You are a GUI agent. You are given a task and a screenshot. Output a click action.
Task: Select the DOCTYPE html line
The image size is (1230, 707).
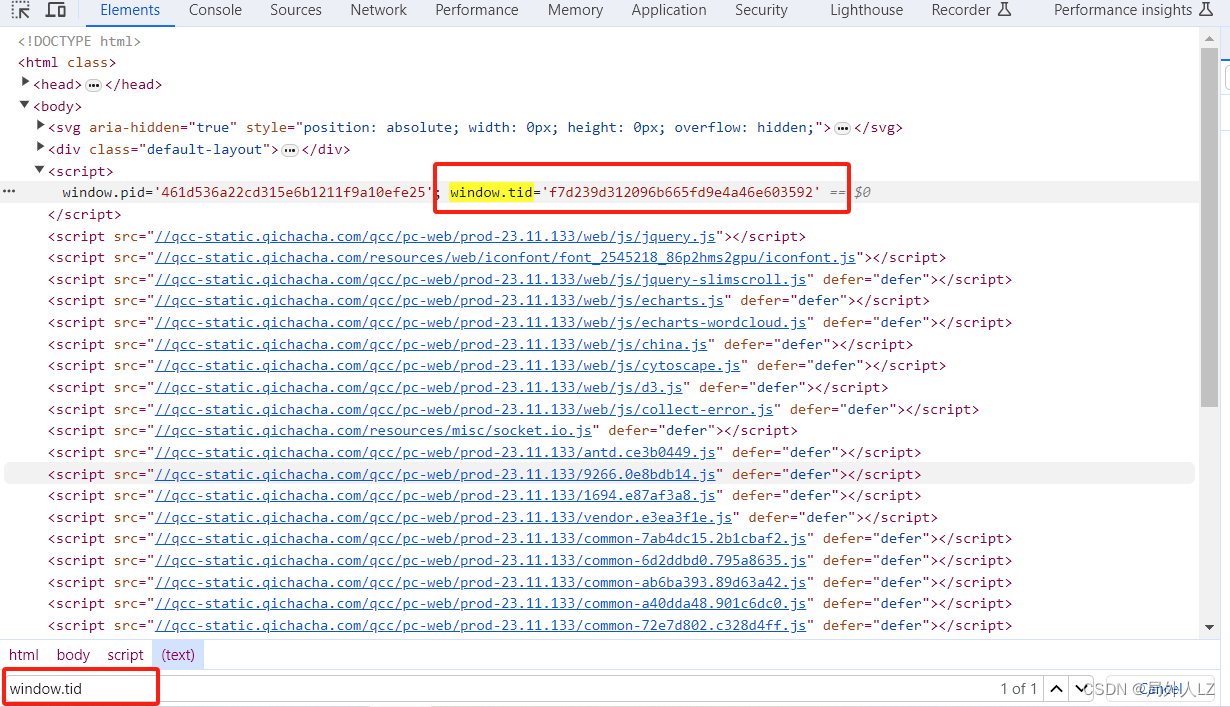pyautogui.click(x=79, y=41)
